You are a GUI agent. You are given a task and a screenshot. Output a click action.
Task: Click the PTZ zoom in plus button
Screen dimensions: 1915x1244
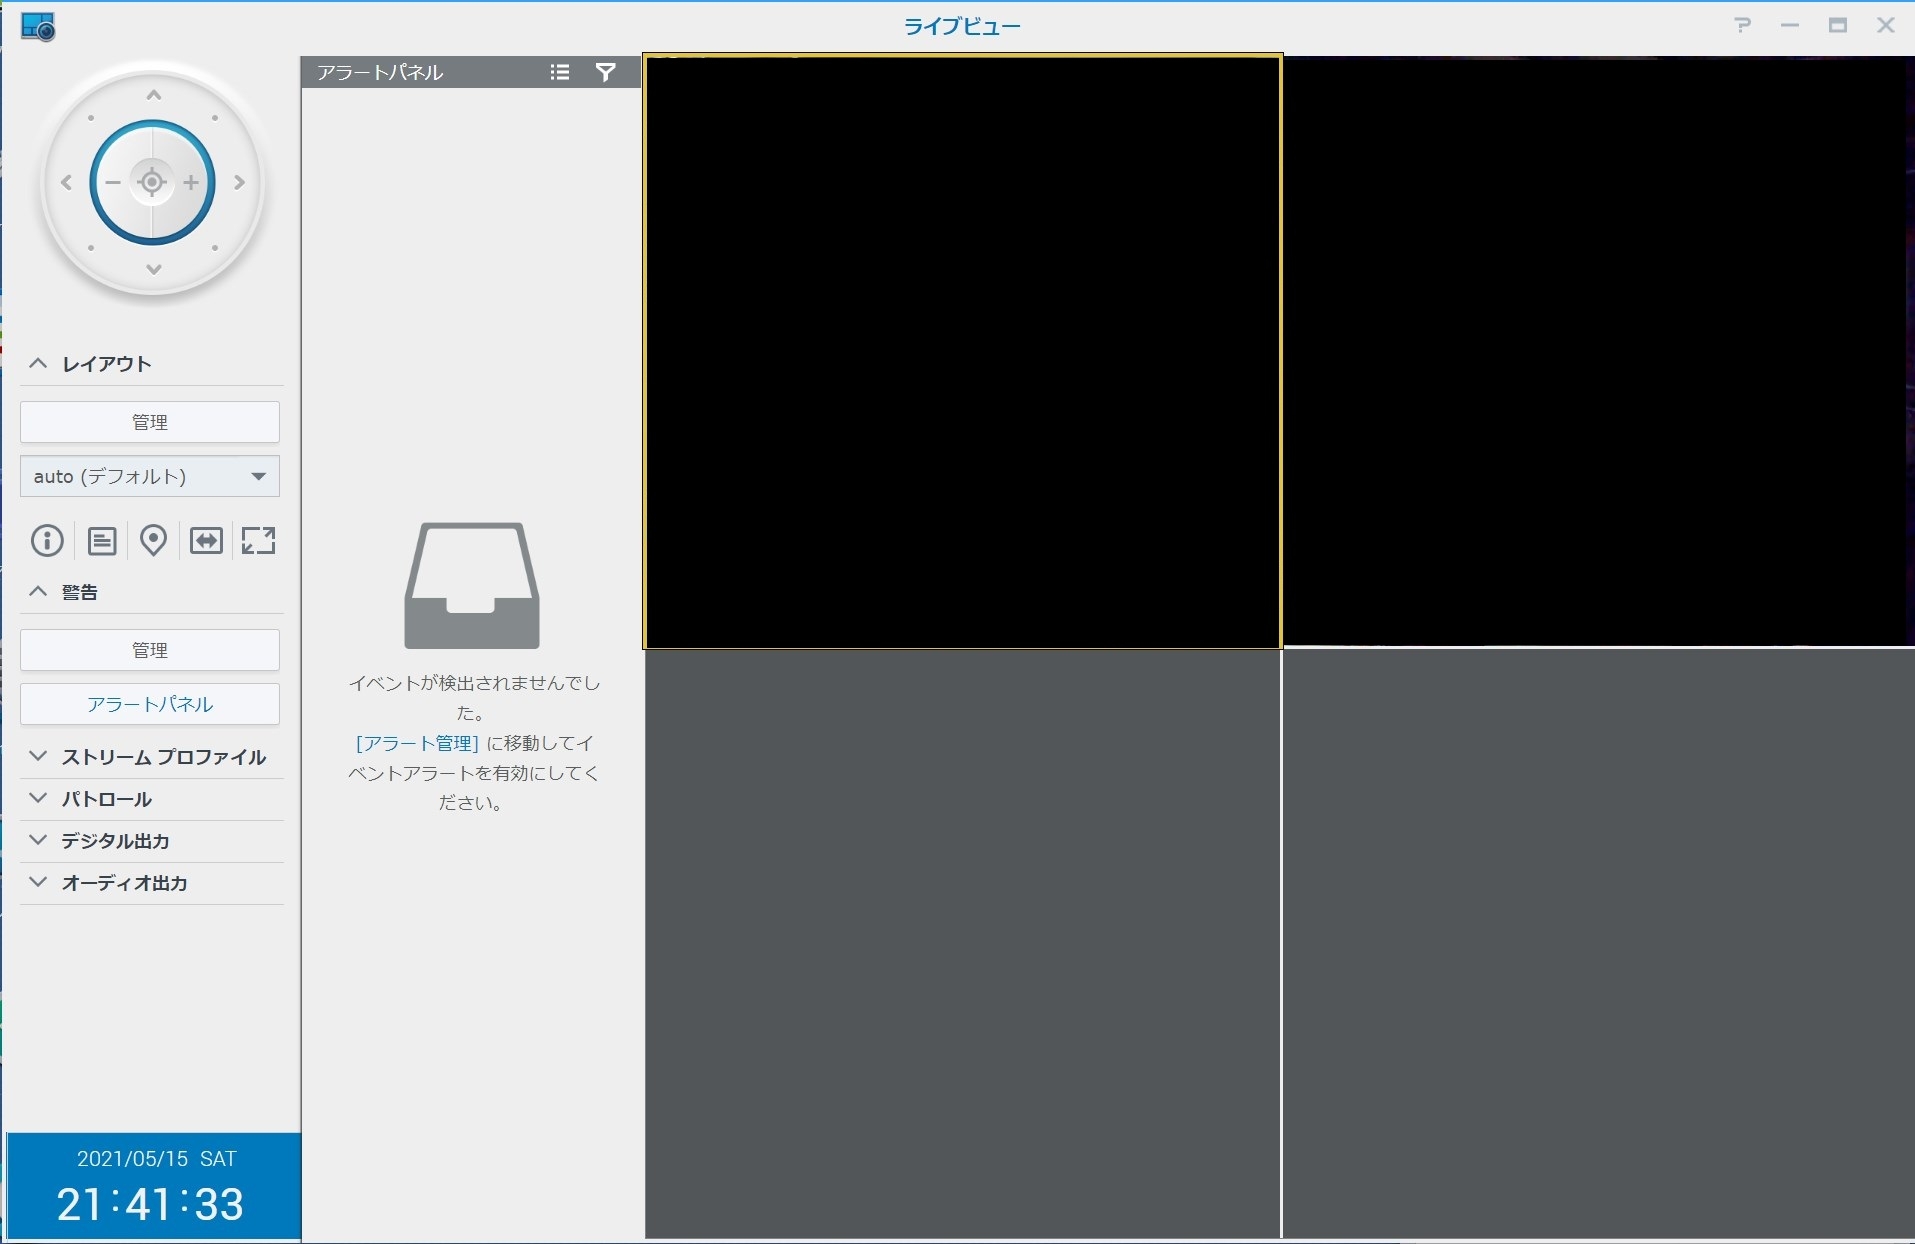[x=191, y=183]
